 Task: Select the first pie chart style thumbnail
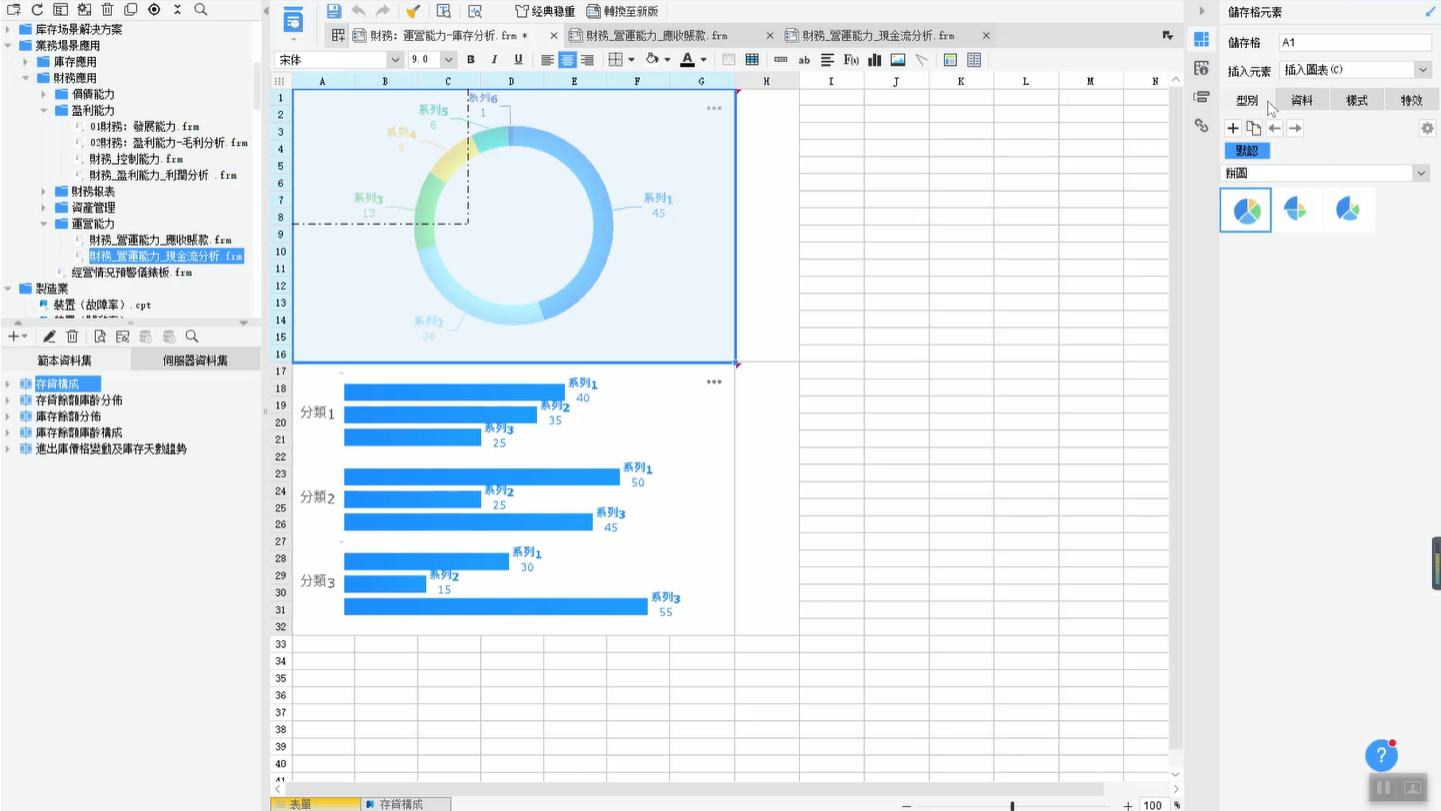click(x=1246, y=210)
